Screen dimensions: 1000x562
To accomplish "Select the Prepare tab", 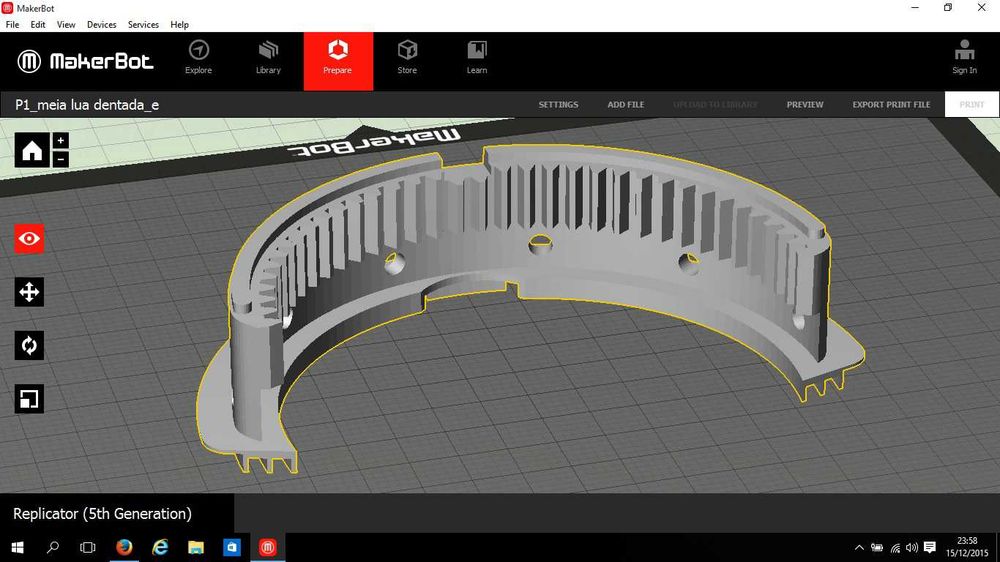I will (x=338, y=61).
